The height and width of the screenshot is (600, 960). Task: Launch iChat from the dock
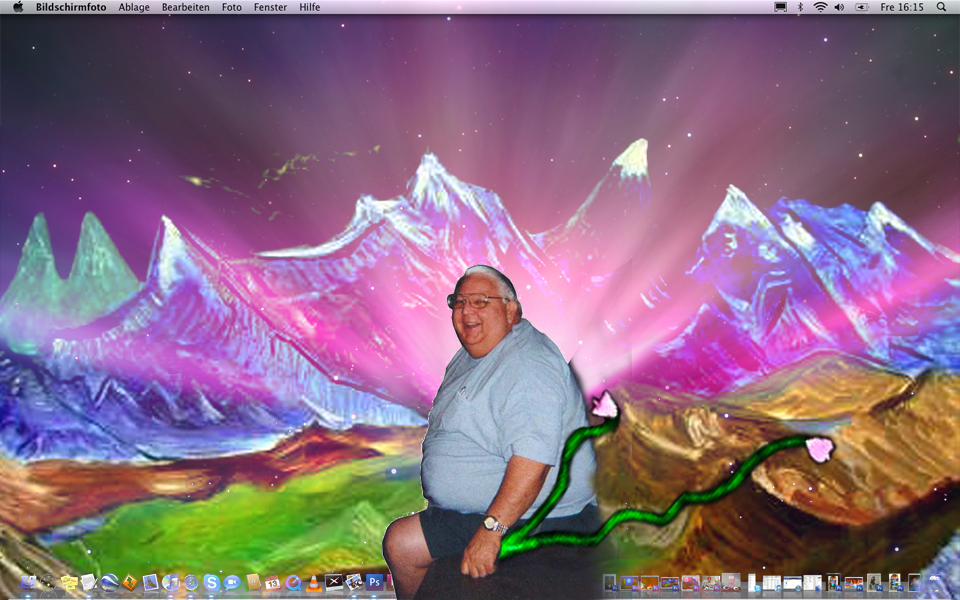coord(232,582)
